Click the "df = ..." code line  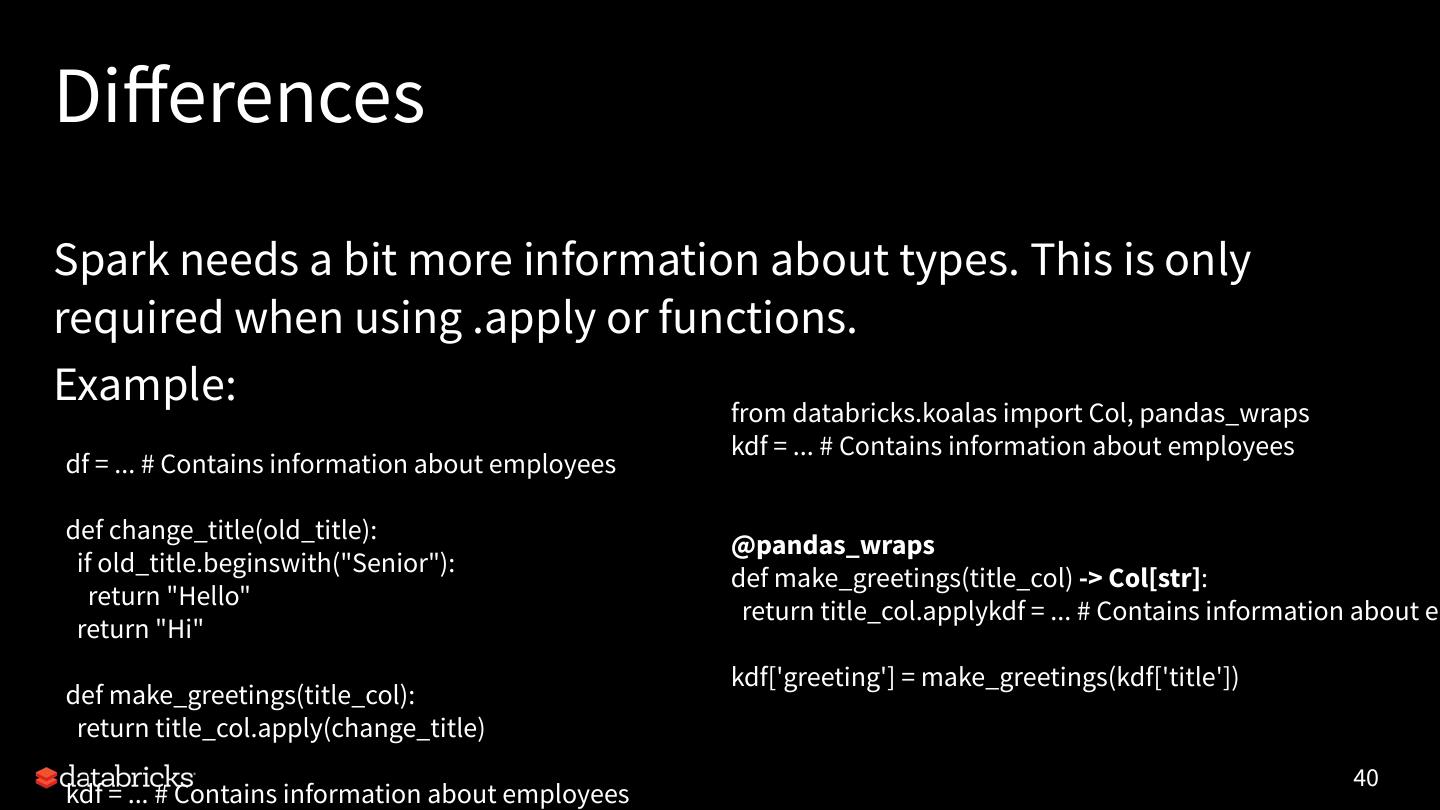pyautogui.click(x=340, y=464)
